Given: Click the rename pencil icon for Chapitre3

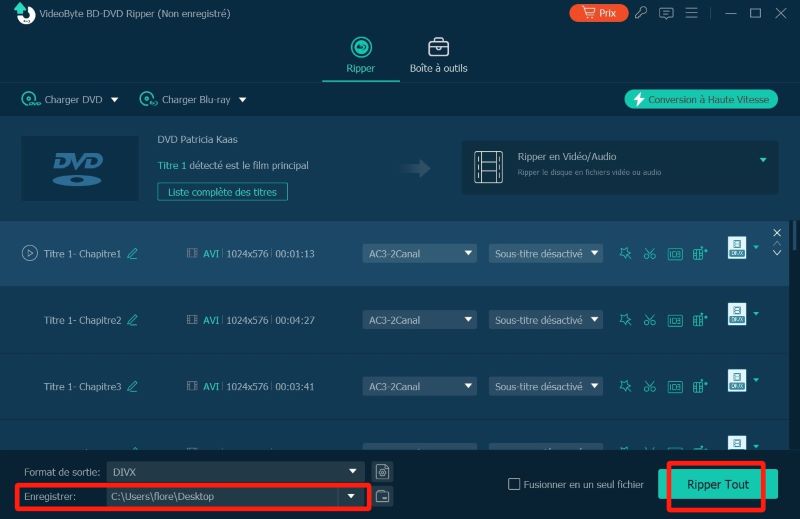Looking at the screenshot, I should click(x=133, y=386).
